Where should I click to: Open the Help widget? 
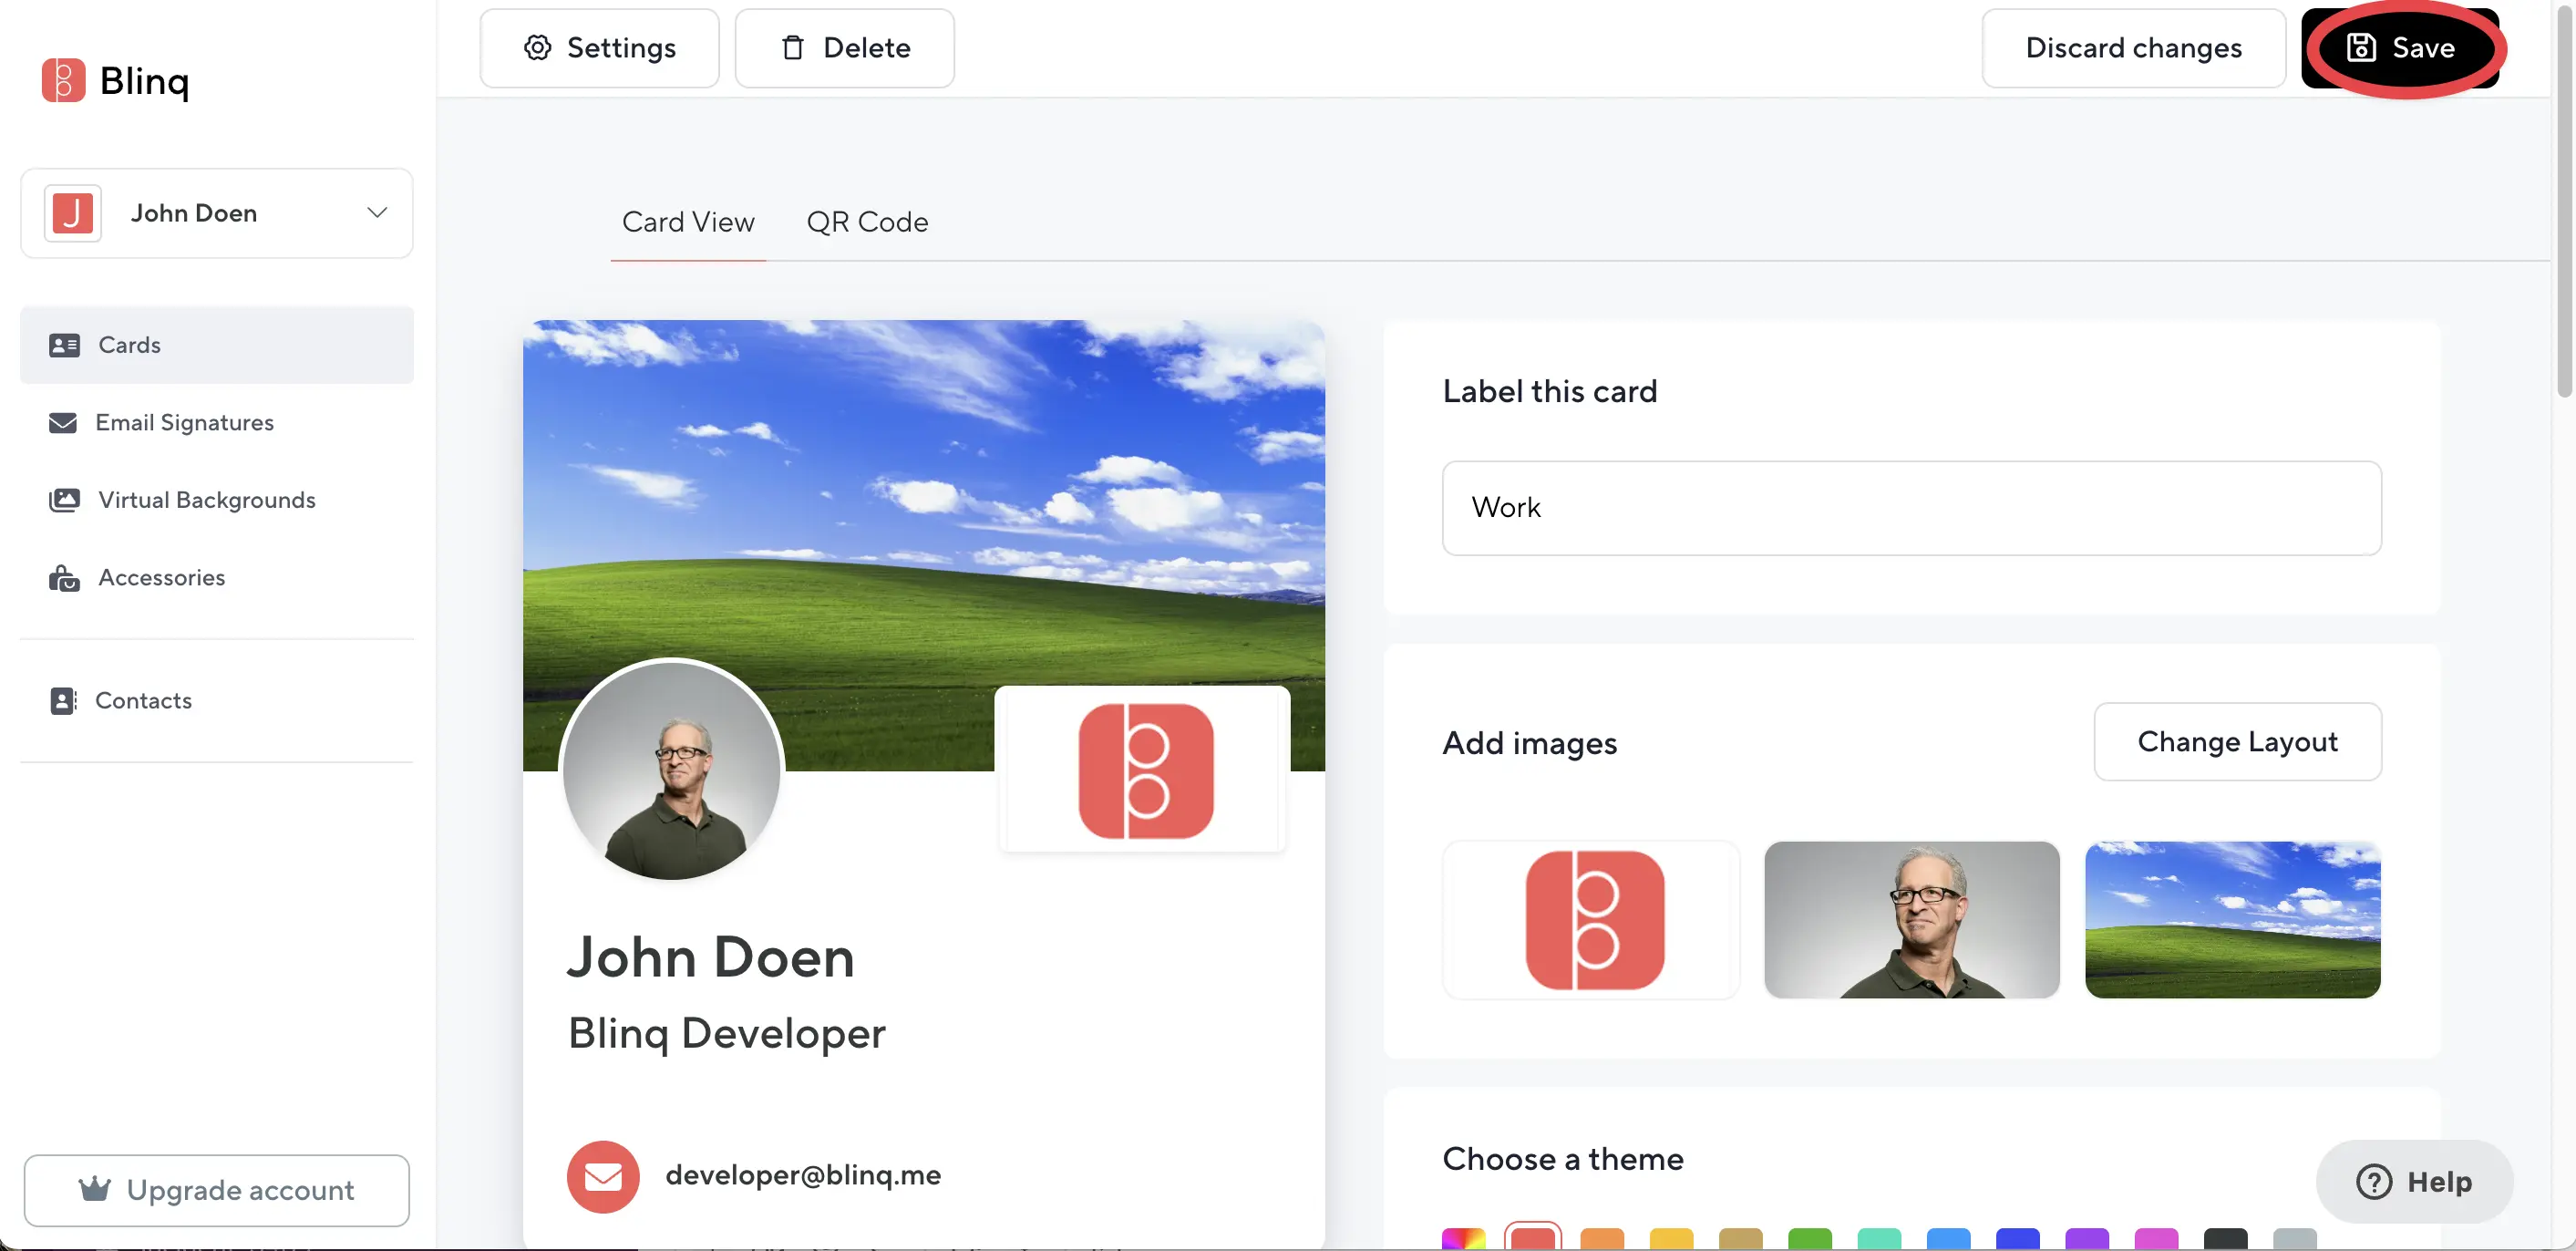tap(2413, 1181)
